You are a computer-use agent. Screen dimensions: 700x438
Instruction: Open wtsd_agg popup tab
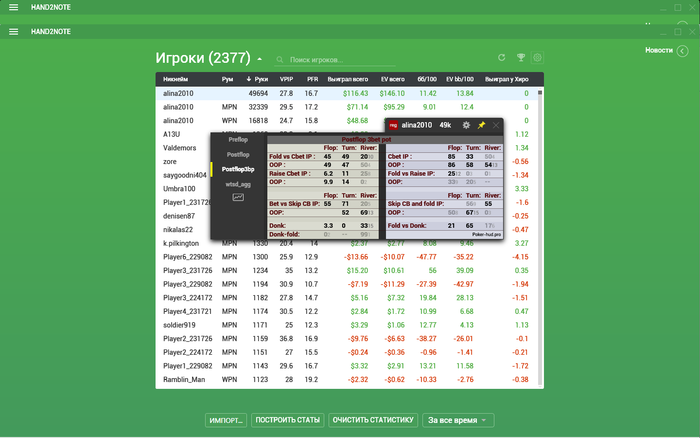pos(238,184)
